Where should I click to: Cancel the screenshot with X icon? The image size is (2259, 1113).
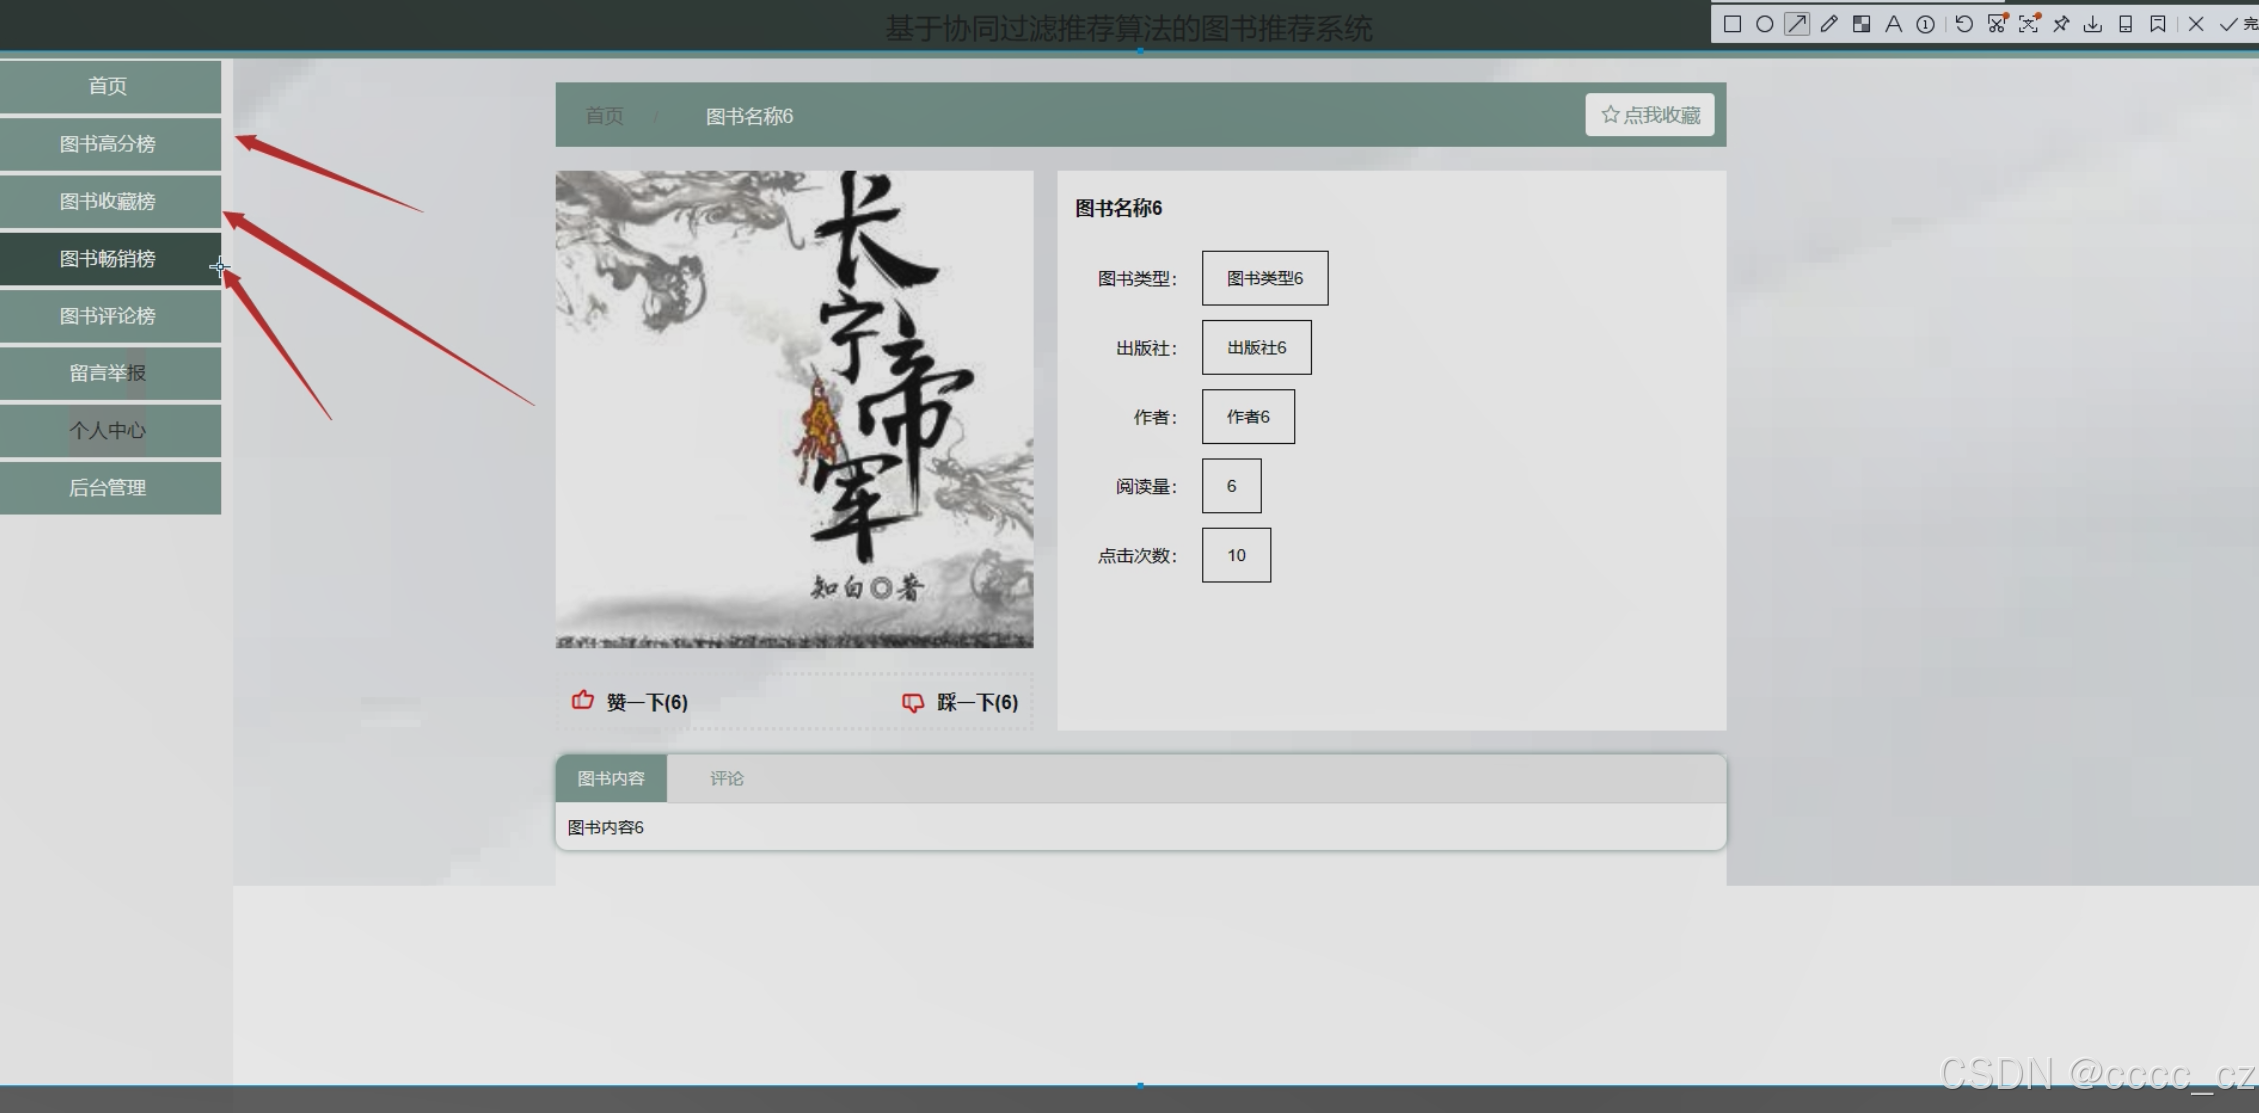(x=2196, y=24)
